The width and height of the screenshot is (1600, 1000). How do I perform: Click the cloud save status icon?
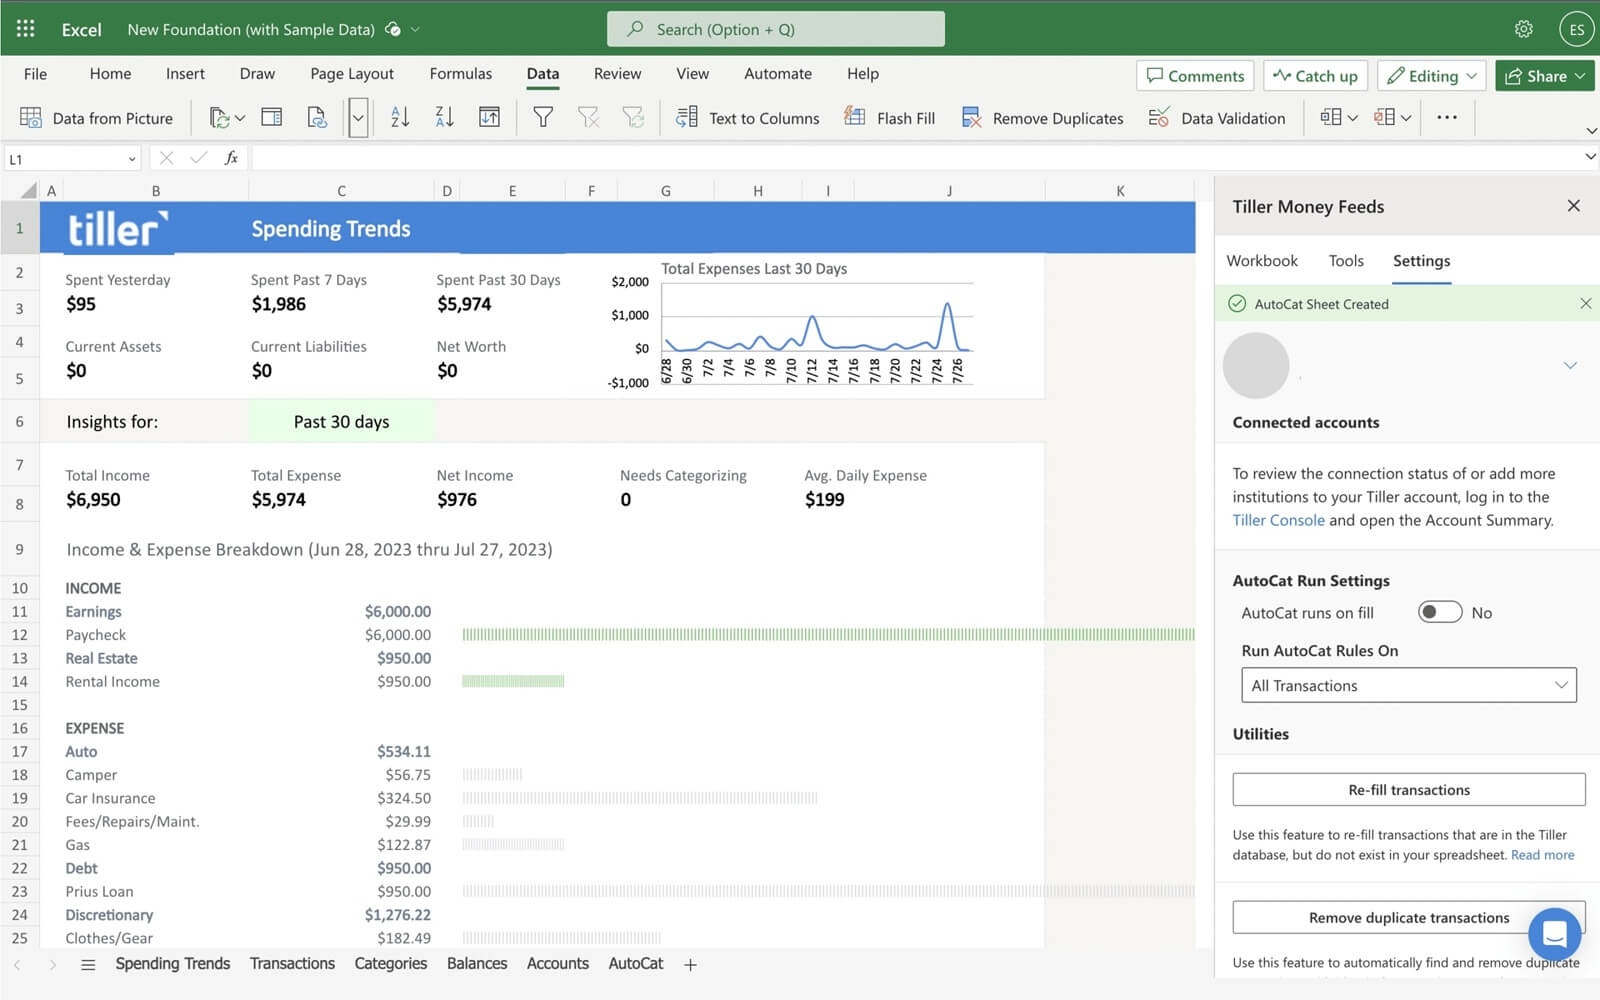393,29
